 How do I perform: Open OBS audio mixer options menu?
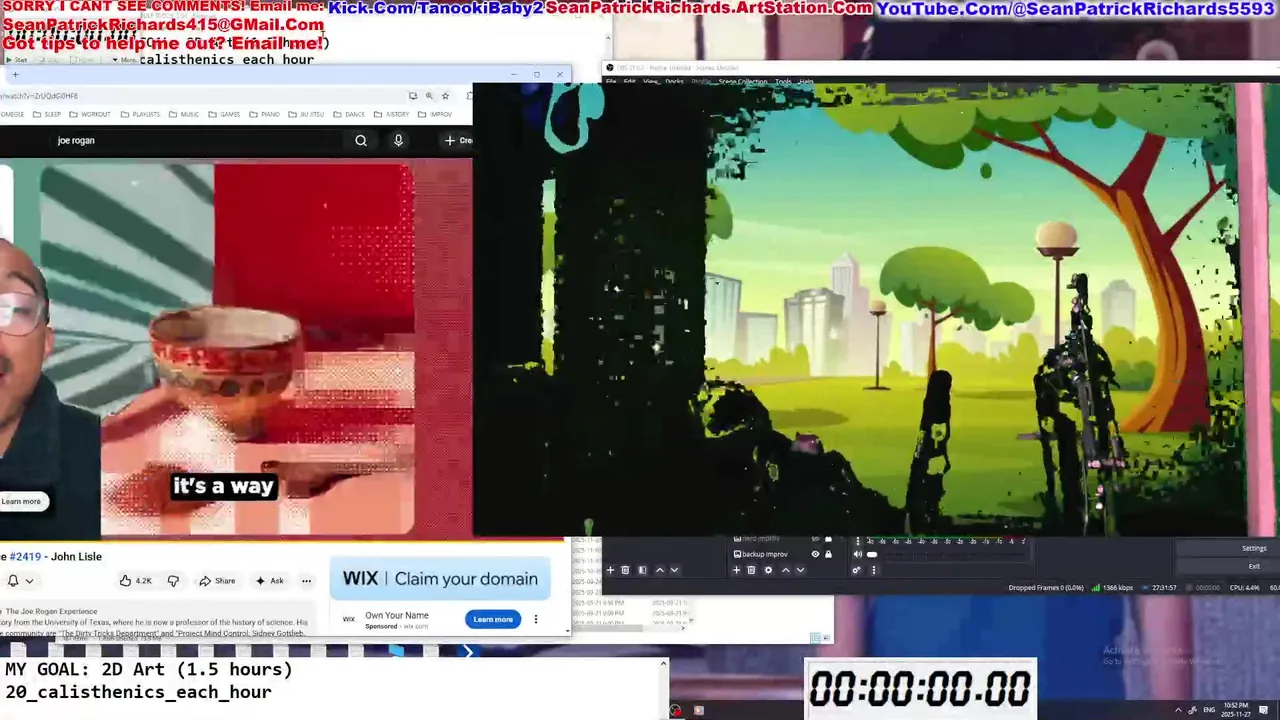coord(874,570)
